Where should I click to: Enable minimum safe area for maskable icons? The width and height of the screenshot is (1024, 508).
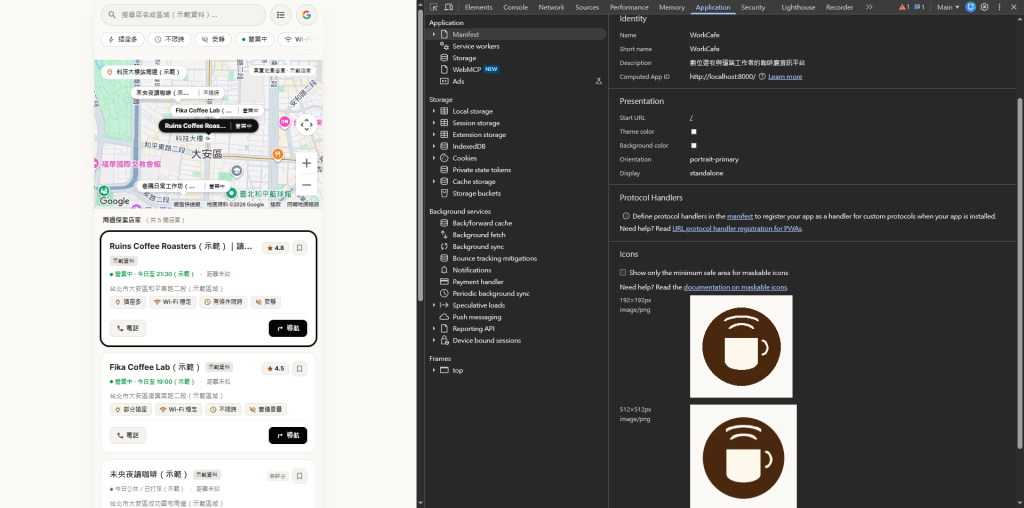622,272
